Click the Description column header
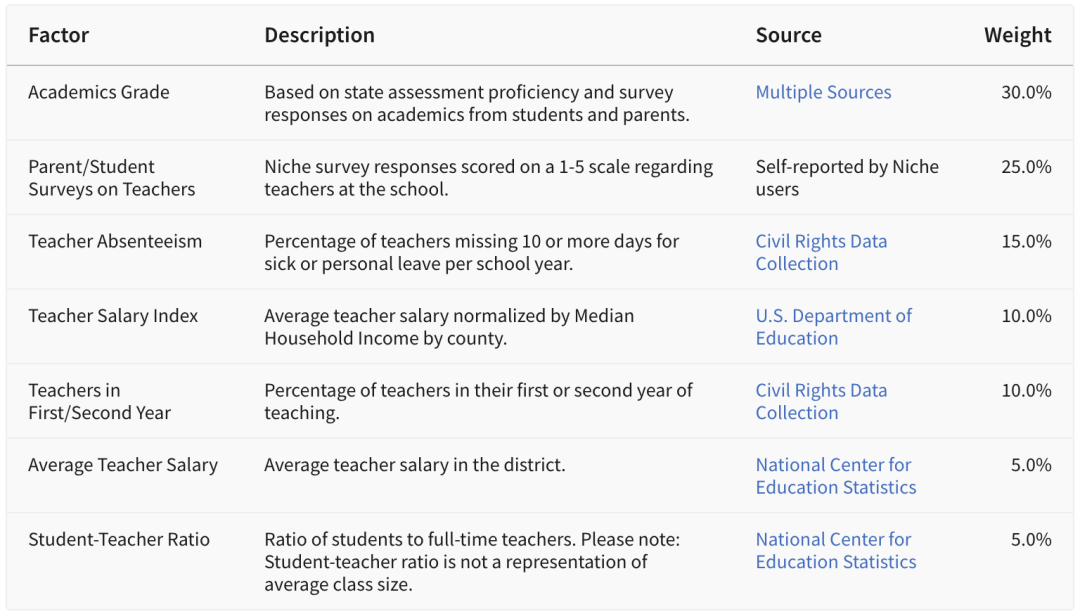This screenshot has width=1080, height=616. tap(319, 35)
